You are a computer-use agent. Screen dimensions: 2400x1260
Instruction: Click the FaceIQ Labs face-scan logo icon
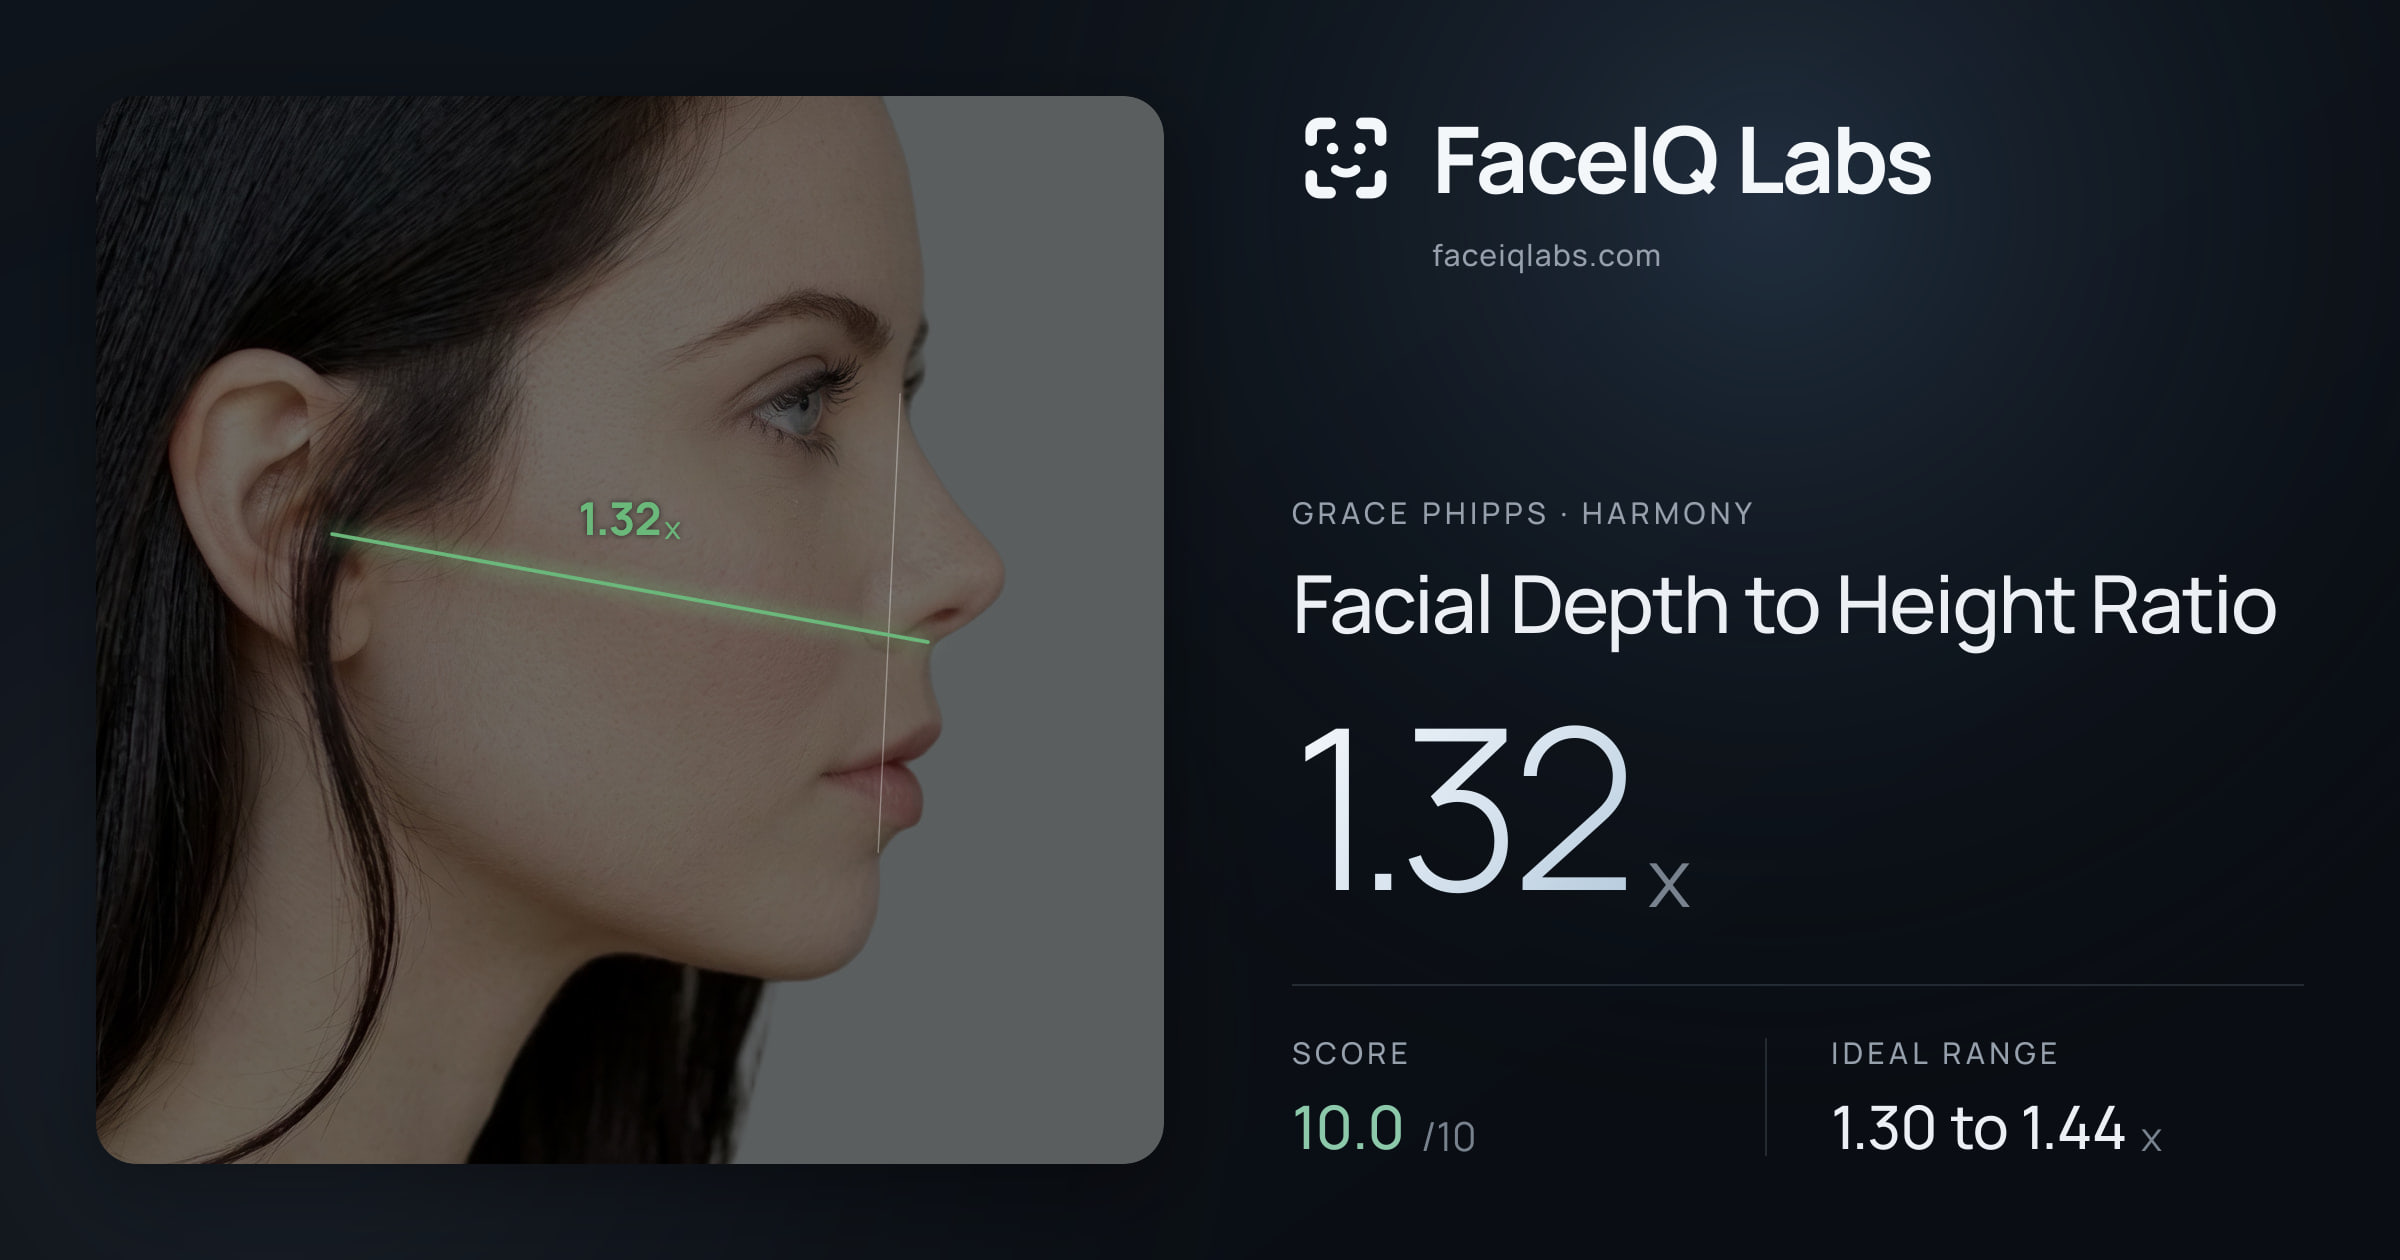(1345, 158)
